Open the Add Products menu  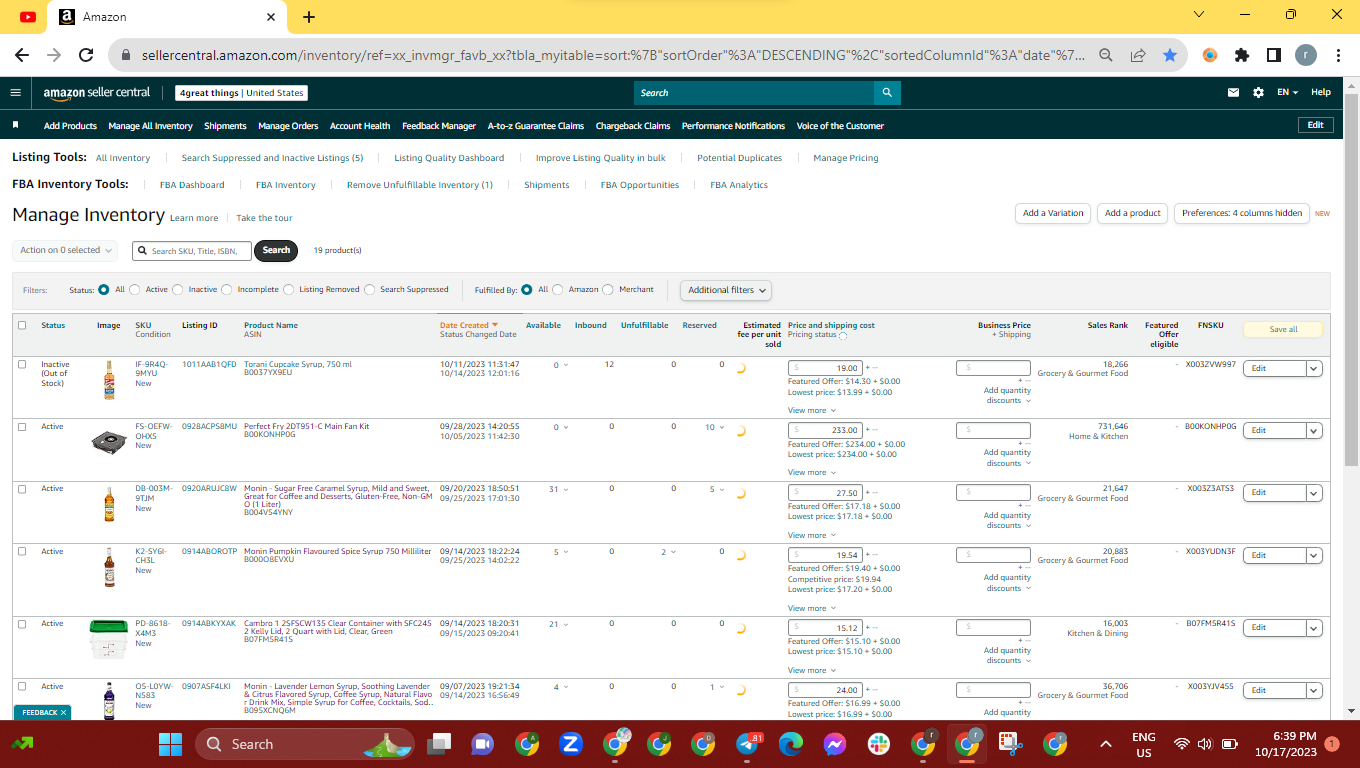pos(70,126)
